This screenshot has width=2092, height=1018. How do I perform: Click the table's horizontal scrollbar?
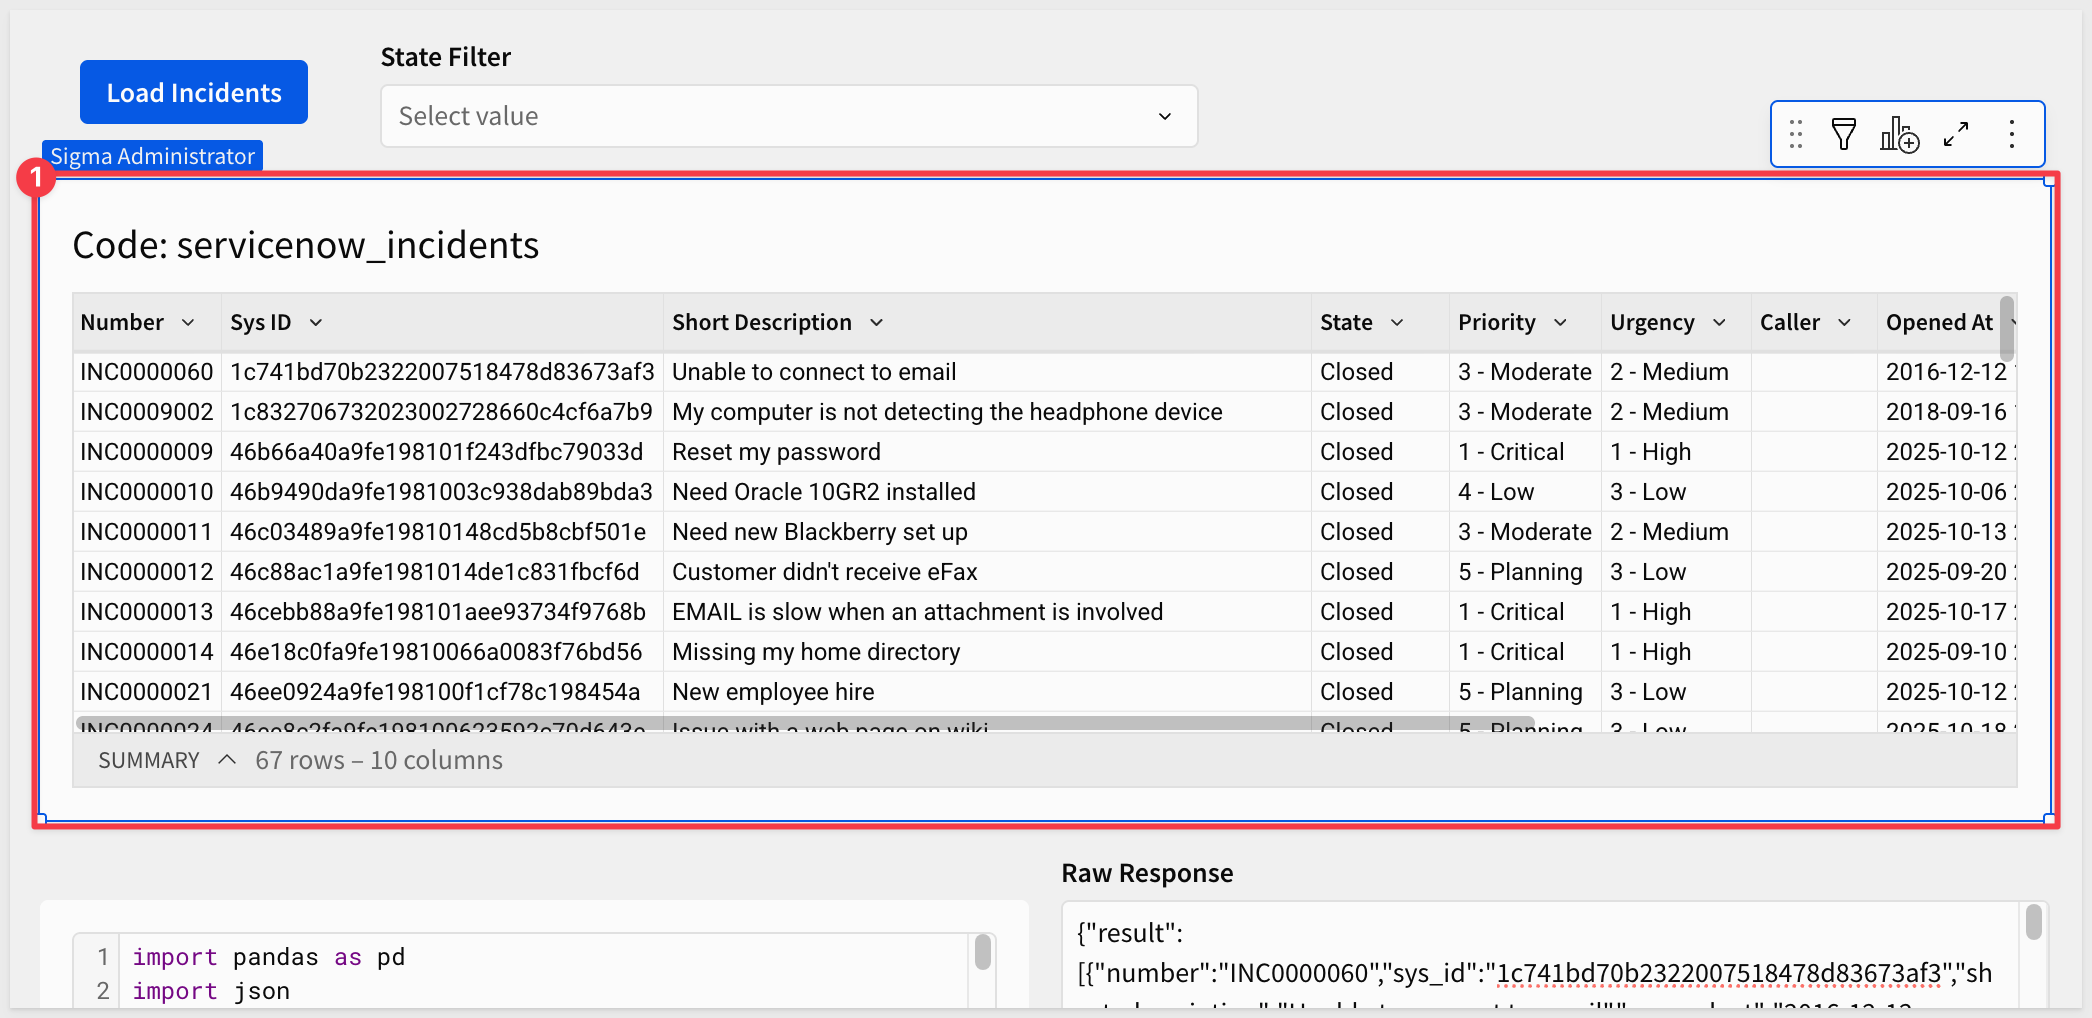pyautogui.click(x=760, y=722)
